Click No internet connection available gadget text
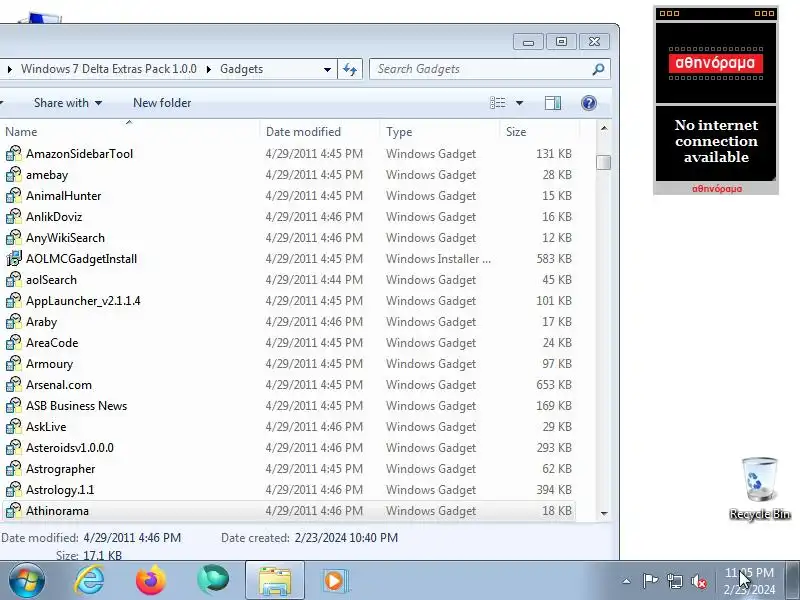 [x=716, y=141]
